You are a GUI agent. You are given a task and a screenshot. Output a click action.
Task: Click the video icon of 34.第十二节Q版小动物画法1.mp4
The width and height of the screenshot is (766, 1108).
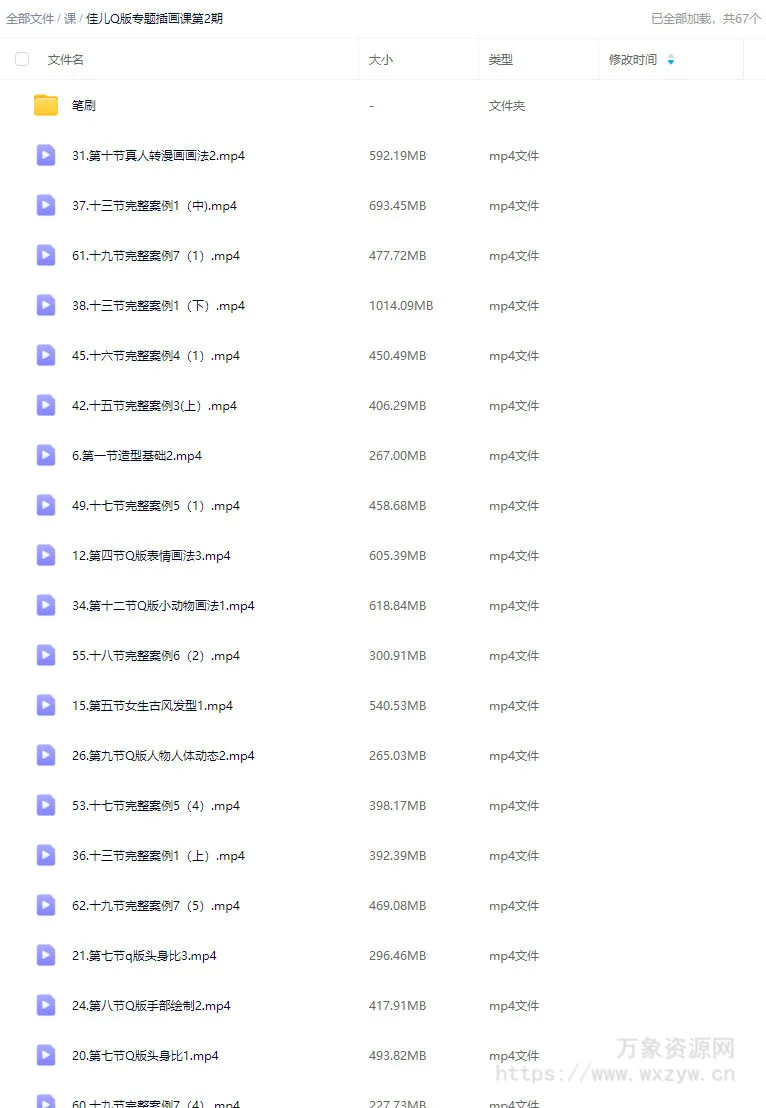(46, 606)
